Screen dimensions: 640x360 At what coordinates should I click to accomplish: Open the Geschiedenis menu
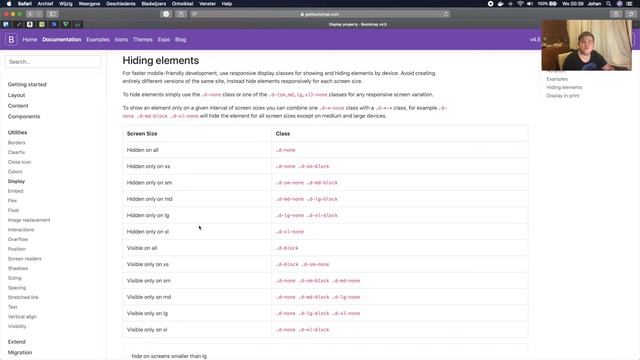click(121, 4)
